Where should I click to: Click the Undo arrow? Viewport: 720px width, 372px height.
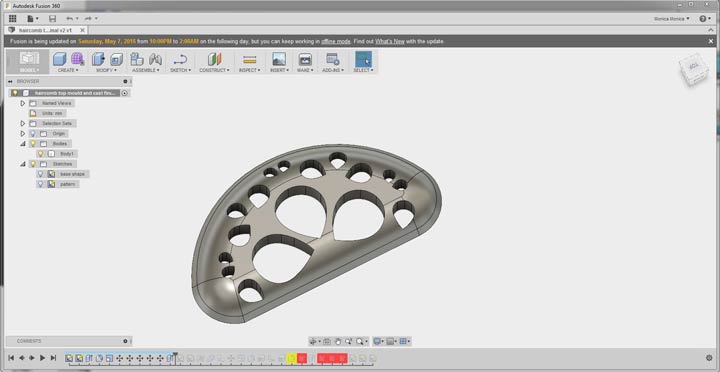pyautogui.click(x=69, y=19)
